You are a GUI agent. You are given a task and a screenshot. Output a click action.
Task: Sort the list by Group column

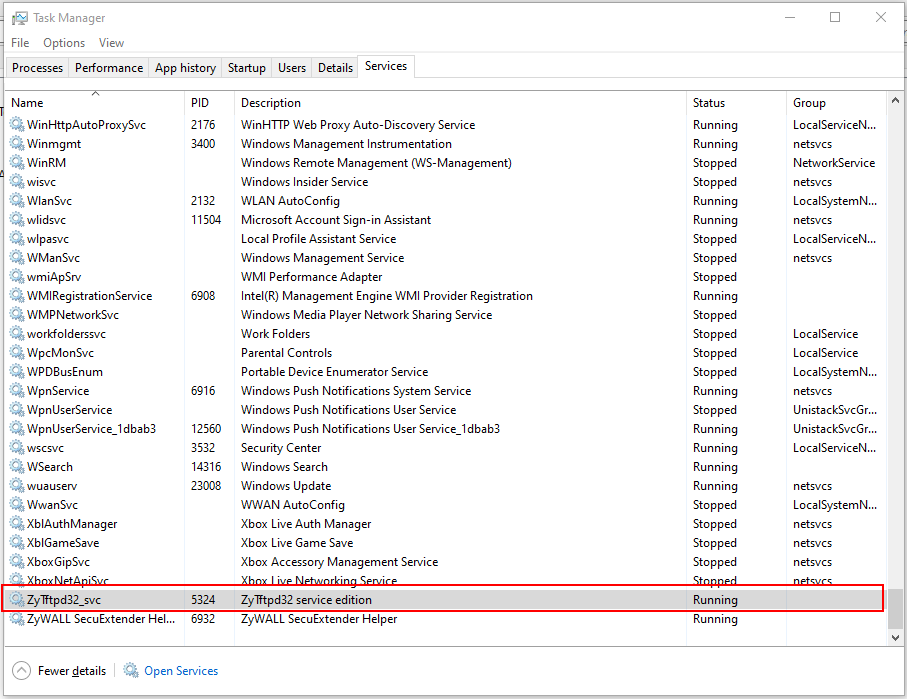point(835,103)
